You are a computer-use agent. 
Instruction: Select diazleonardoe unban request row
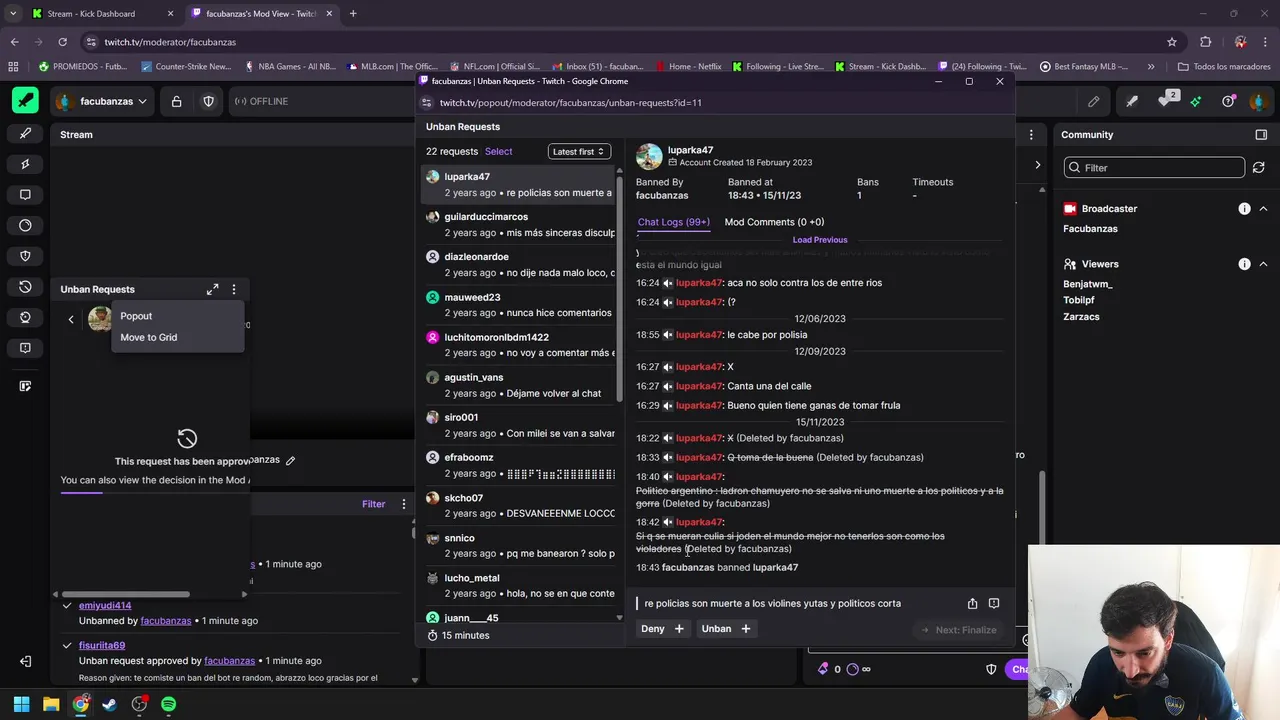coord(519,264)
